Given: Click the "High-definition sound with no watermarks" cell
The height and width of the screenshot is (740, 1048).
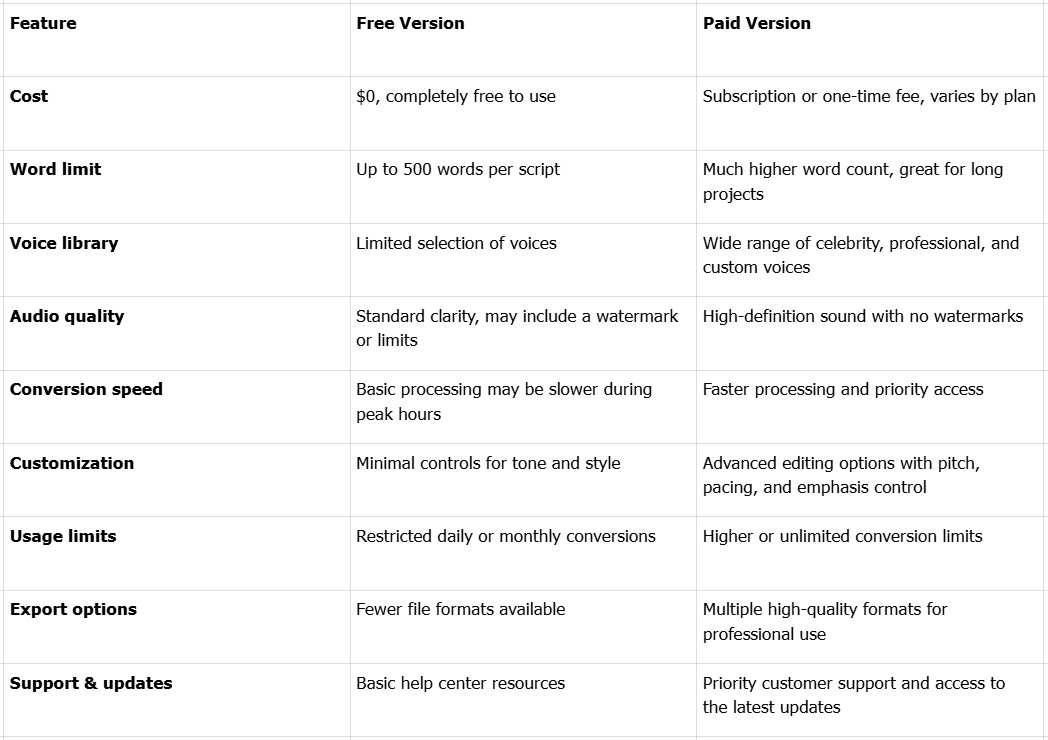Looking at the screenshot, I should (863, 316).
